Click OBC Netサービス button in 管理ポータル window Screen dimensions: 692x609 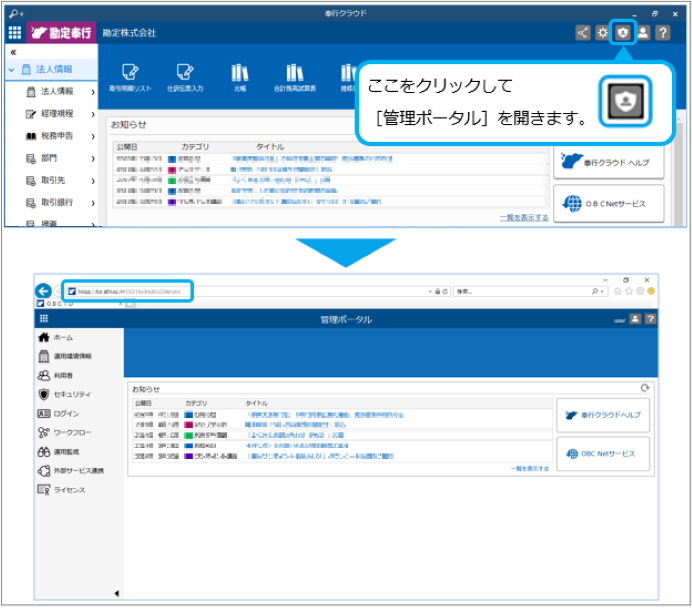click(x=603, y=454)
